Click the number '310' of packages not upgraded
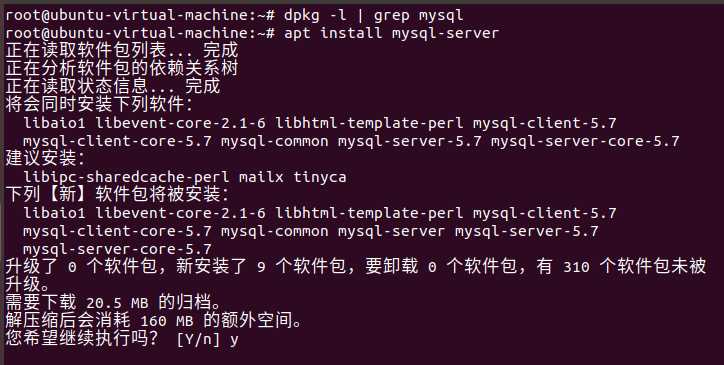The image size is (724, 365). pyautogui.click(x=576, y=267)
